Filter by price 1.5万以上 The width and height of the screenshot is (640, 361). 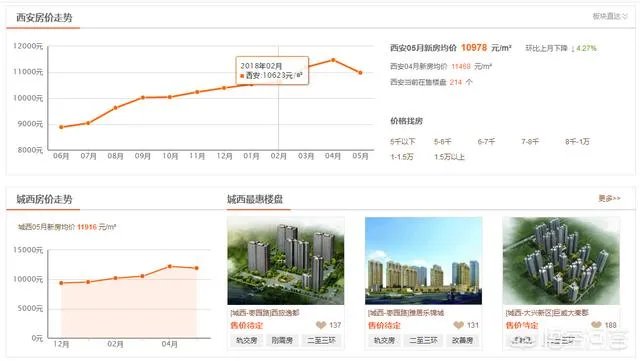click(449, 157)
